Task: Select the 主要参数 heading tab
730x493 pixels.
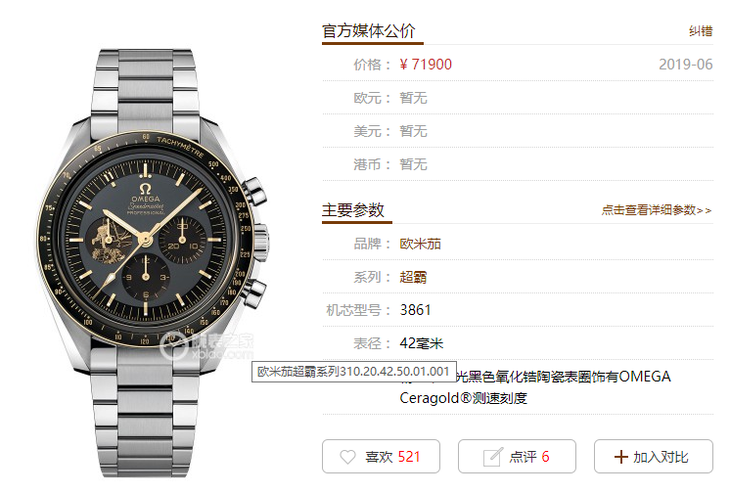Action: pos(353,210)
